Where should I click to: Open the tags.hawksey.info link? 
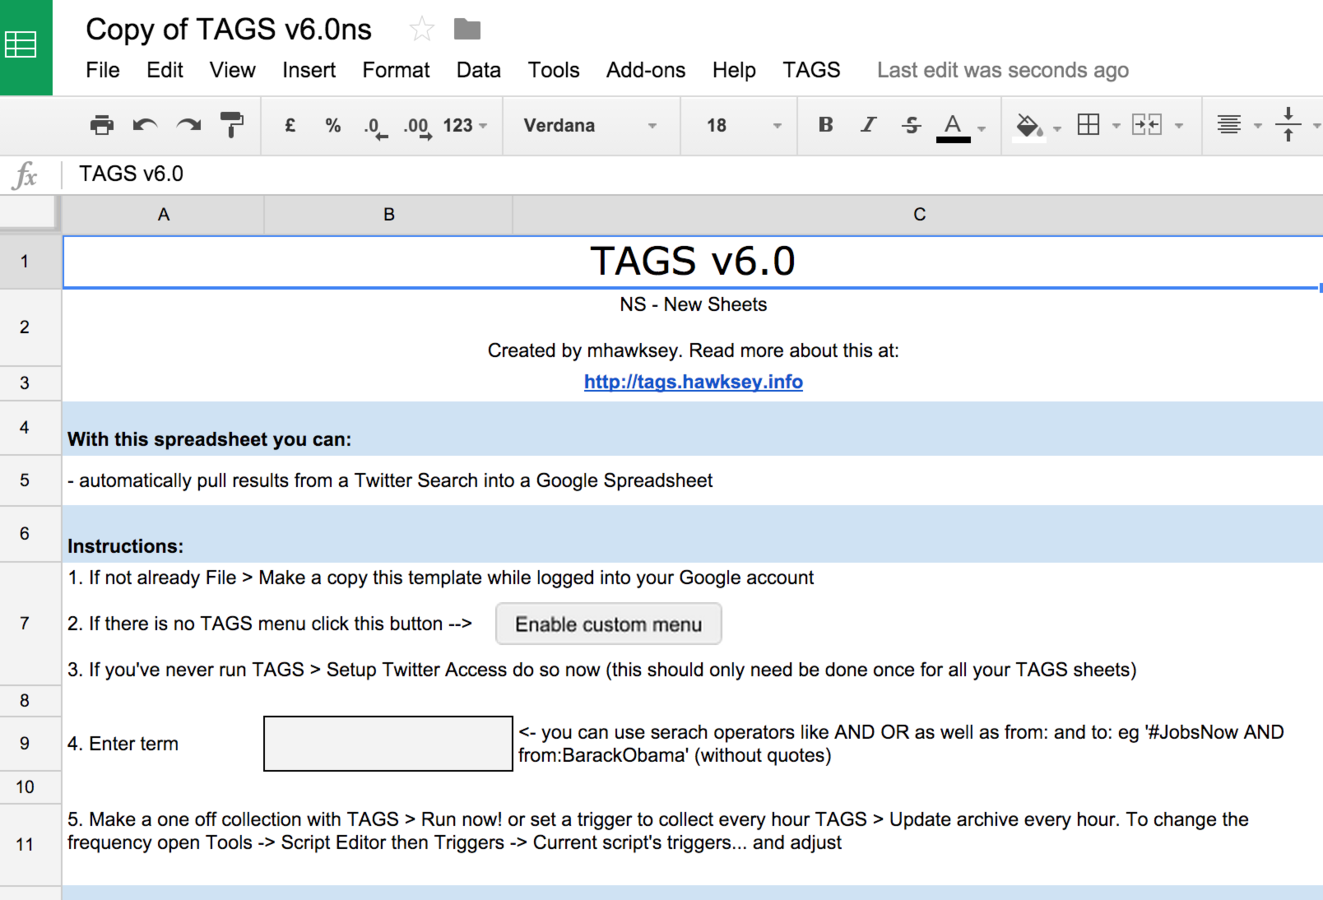point(693,382)
